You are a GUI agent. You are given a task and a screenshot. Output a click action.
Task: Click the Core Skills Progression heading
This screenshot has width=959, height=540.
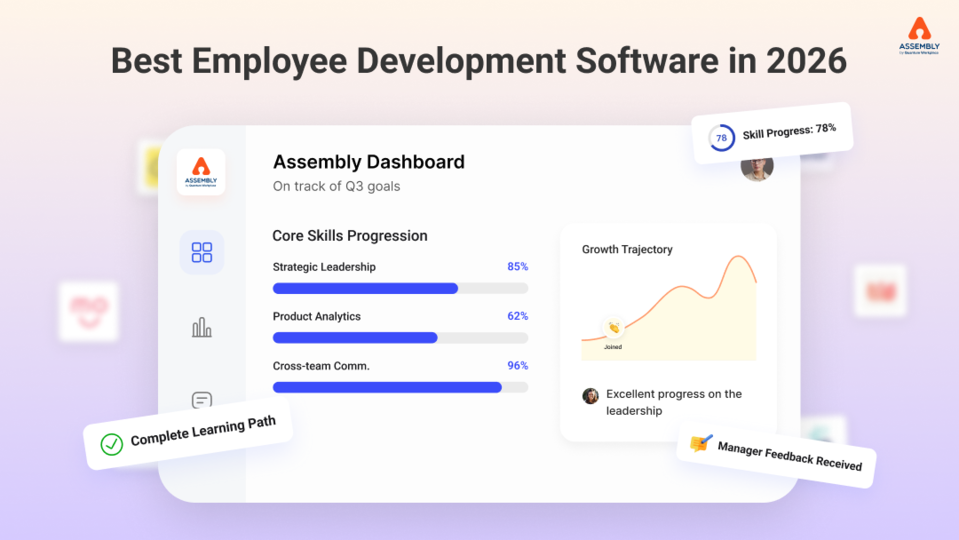[x=350, y=236]
